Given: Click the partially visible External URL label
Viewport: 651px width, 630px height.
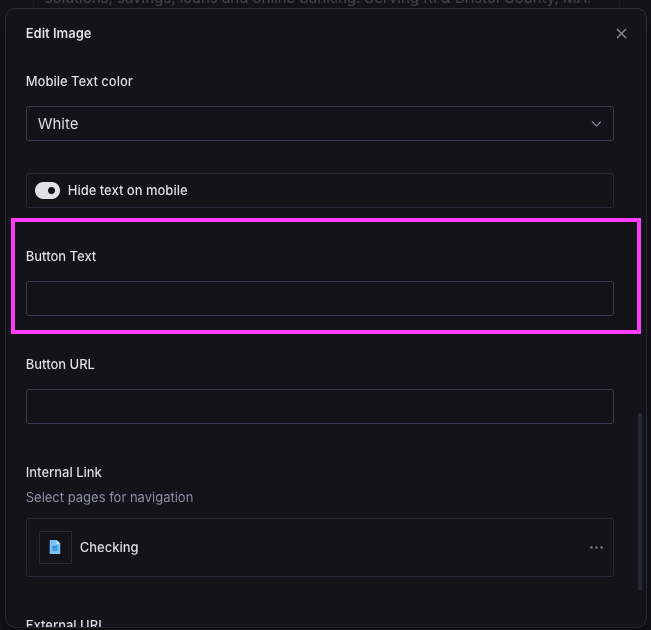Looking at the screenshot, I should coord(64,624).
